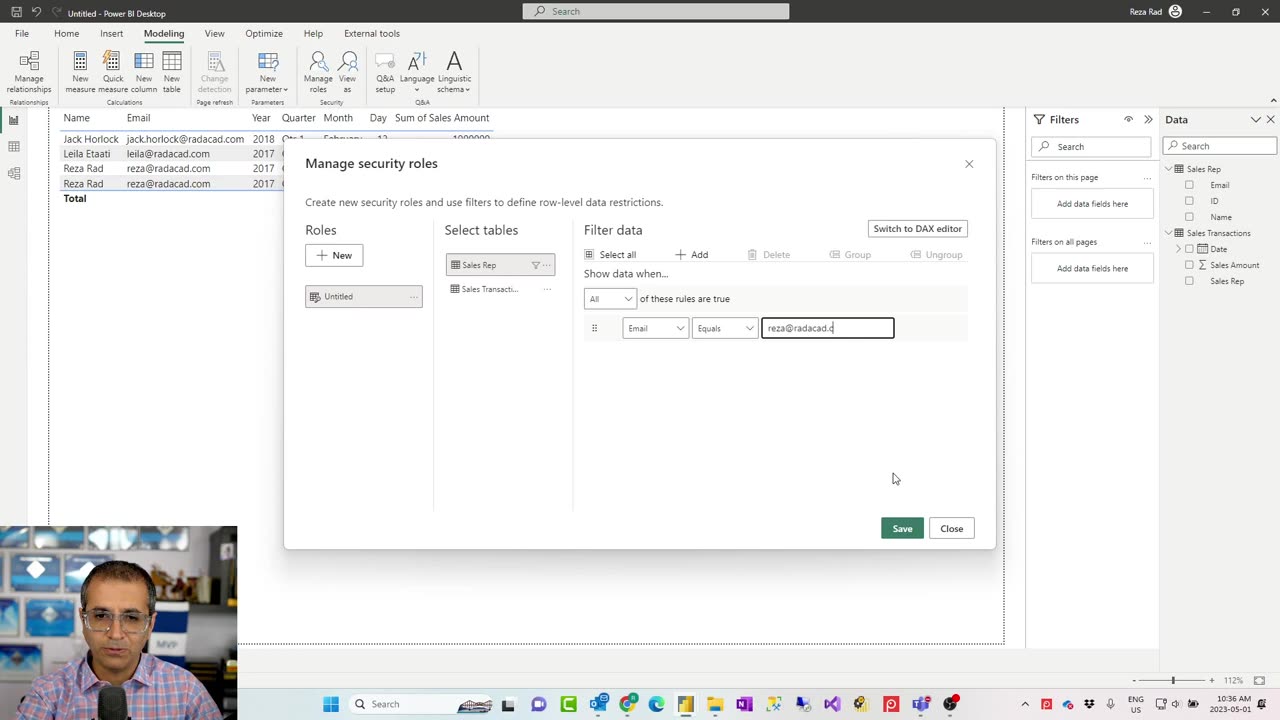Collapse Data pane with chevron
This screenshot has height=720, width=1280.
[1256, 120]
